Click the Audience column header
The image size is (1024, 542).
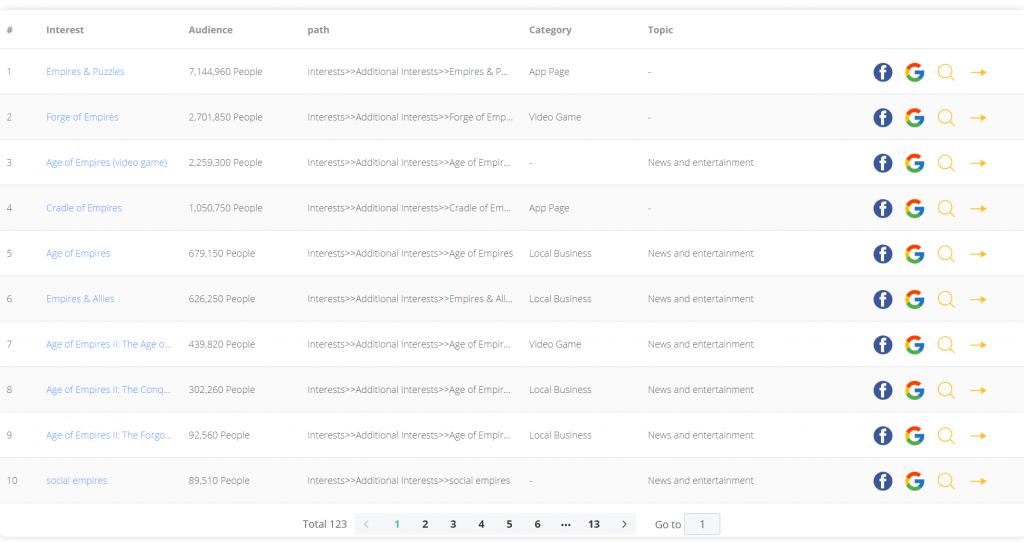210,29
